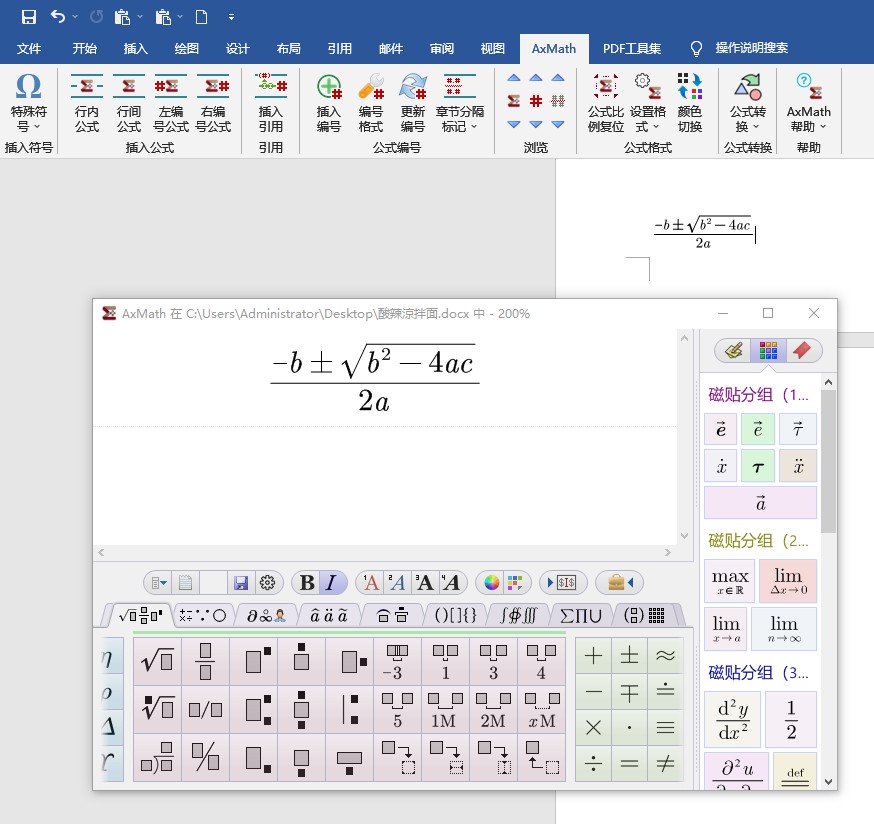
Task: Insert right-numbered formula (右编号公式)
Action: (213, 104)
